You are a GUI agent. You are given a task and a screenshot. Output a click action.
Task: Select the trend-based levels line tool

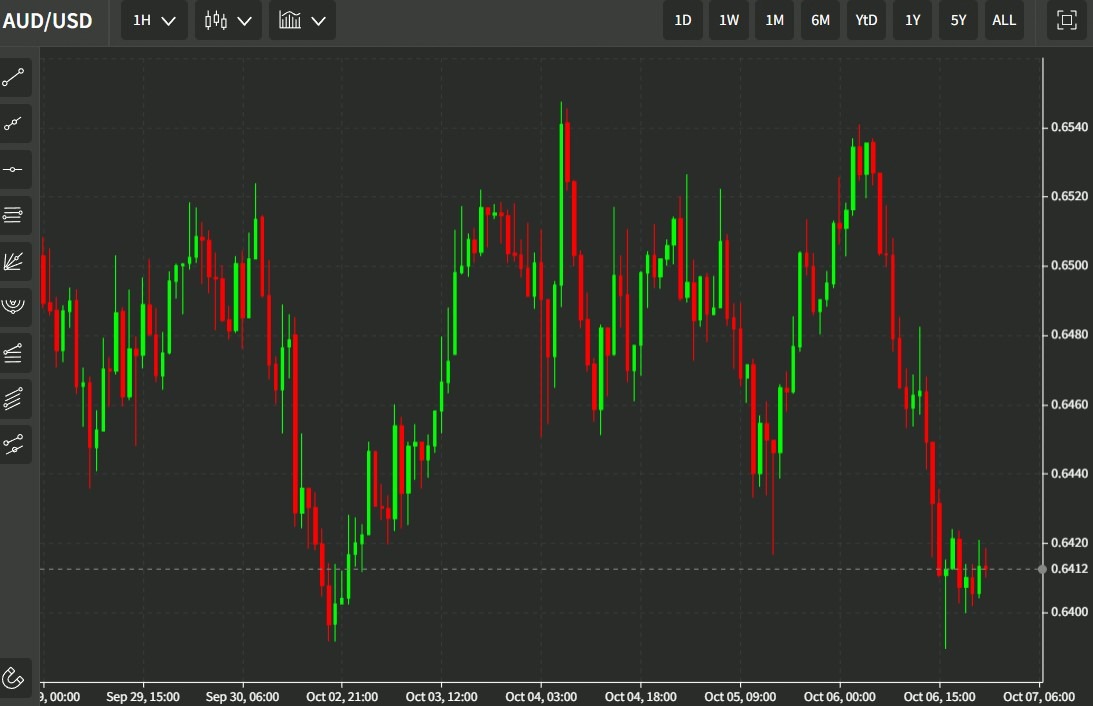point(15,353)
